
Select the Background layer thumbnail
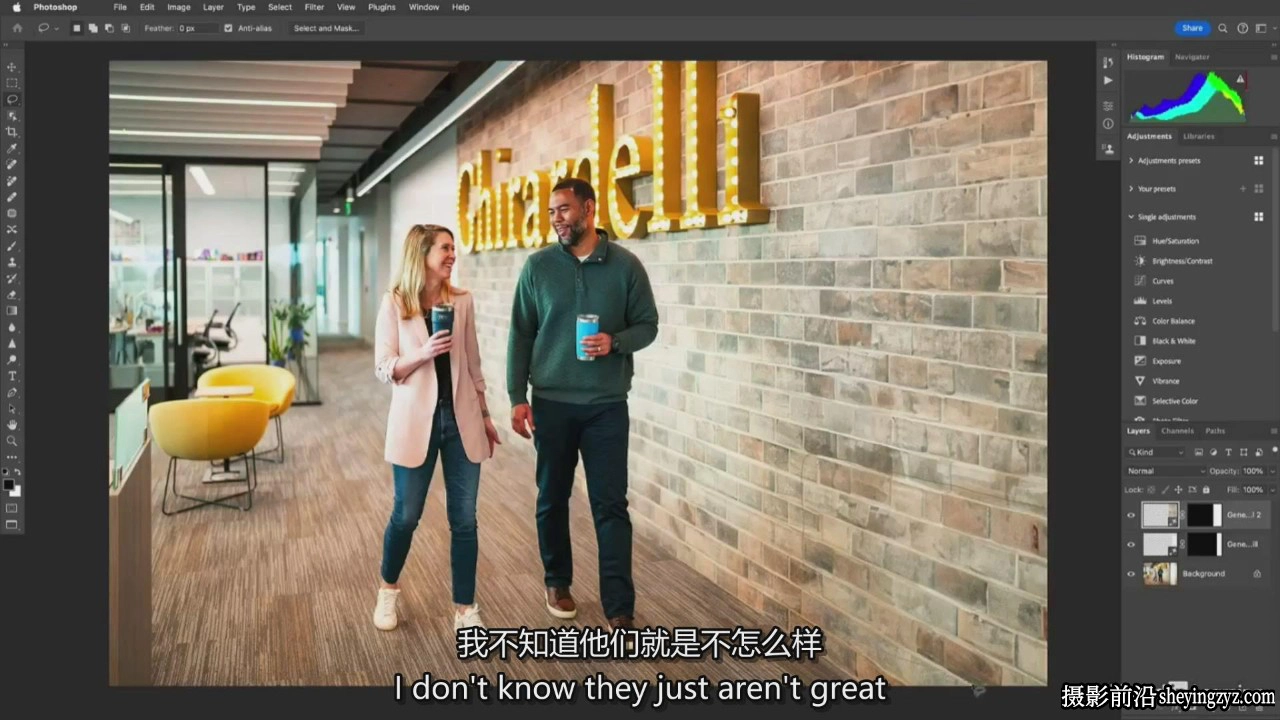(1160, 574)
